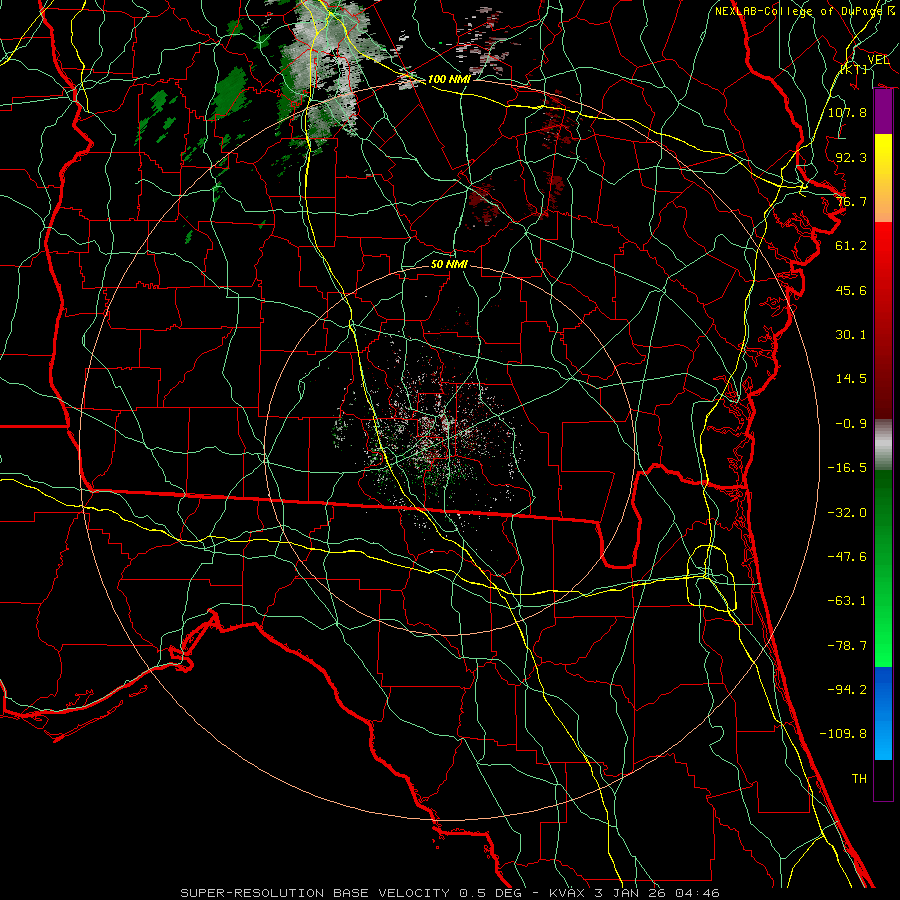Select the 61.2 legend value

click(851, 246)
